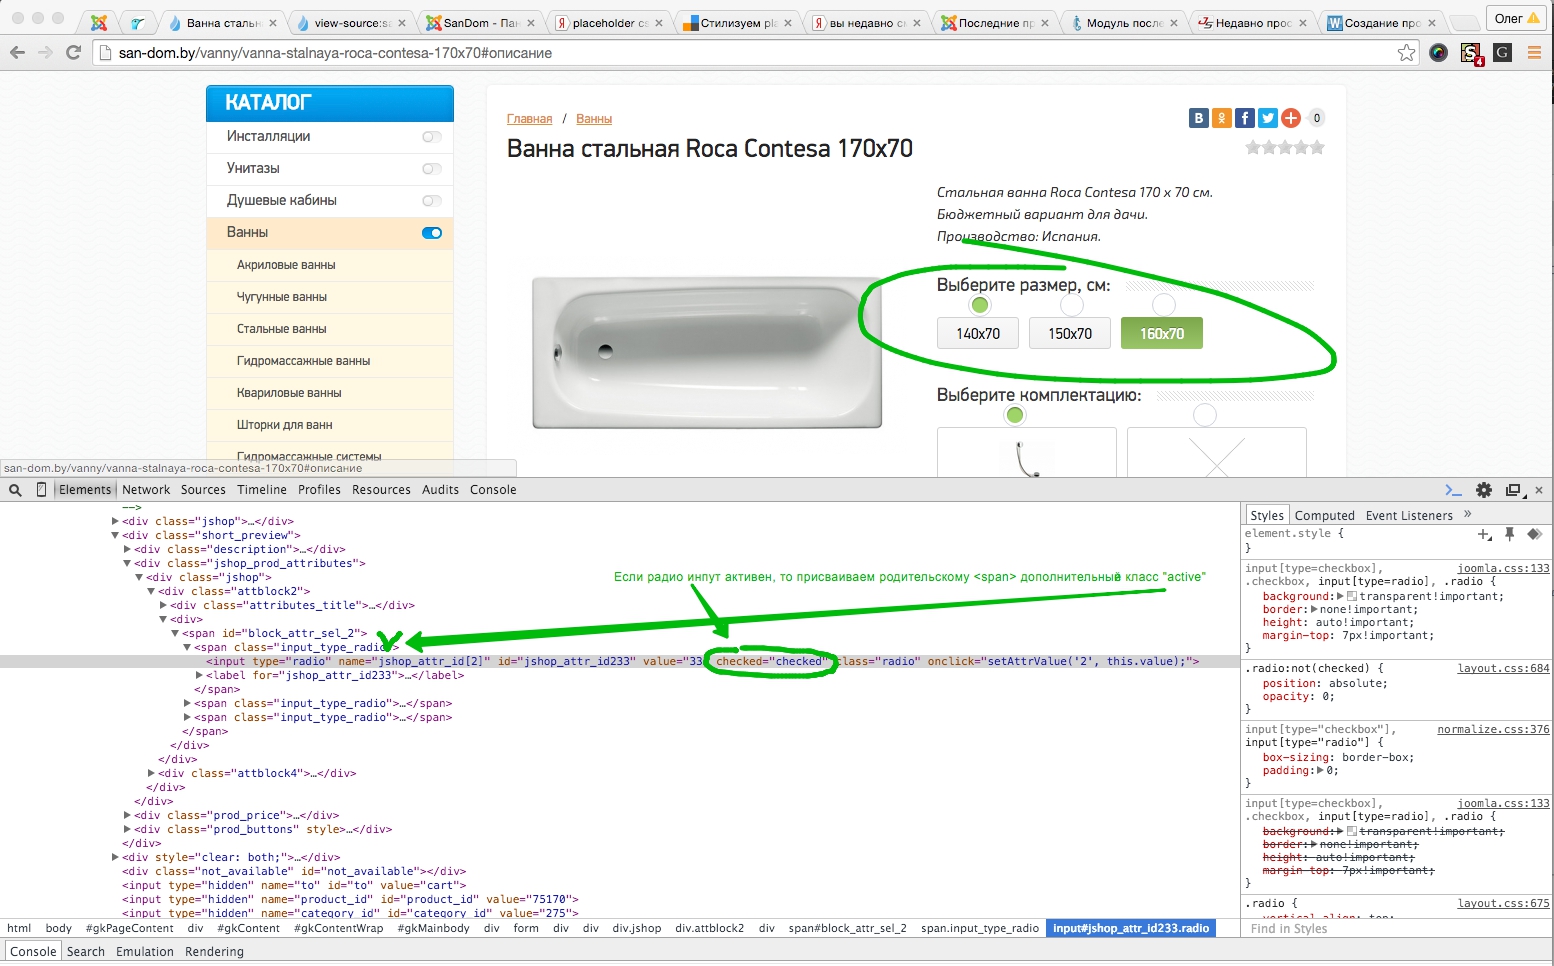This screenshot has height=966, width=1554.
Task: Expand the div class attblock4 node
Action: (x=151, y=773)
